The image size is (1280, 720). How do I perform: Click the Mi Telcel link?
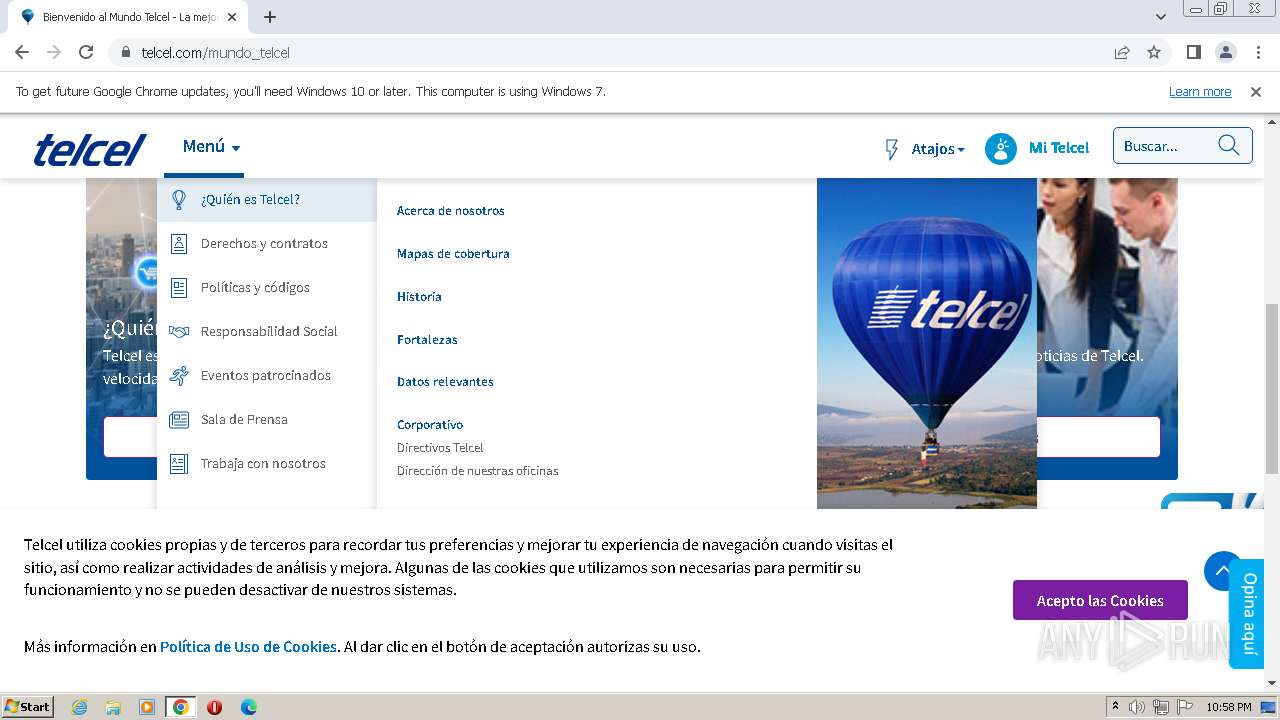1059,148
